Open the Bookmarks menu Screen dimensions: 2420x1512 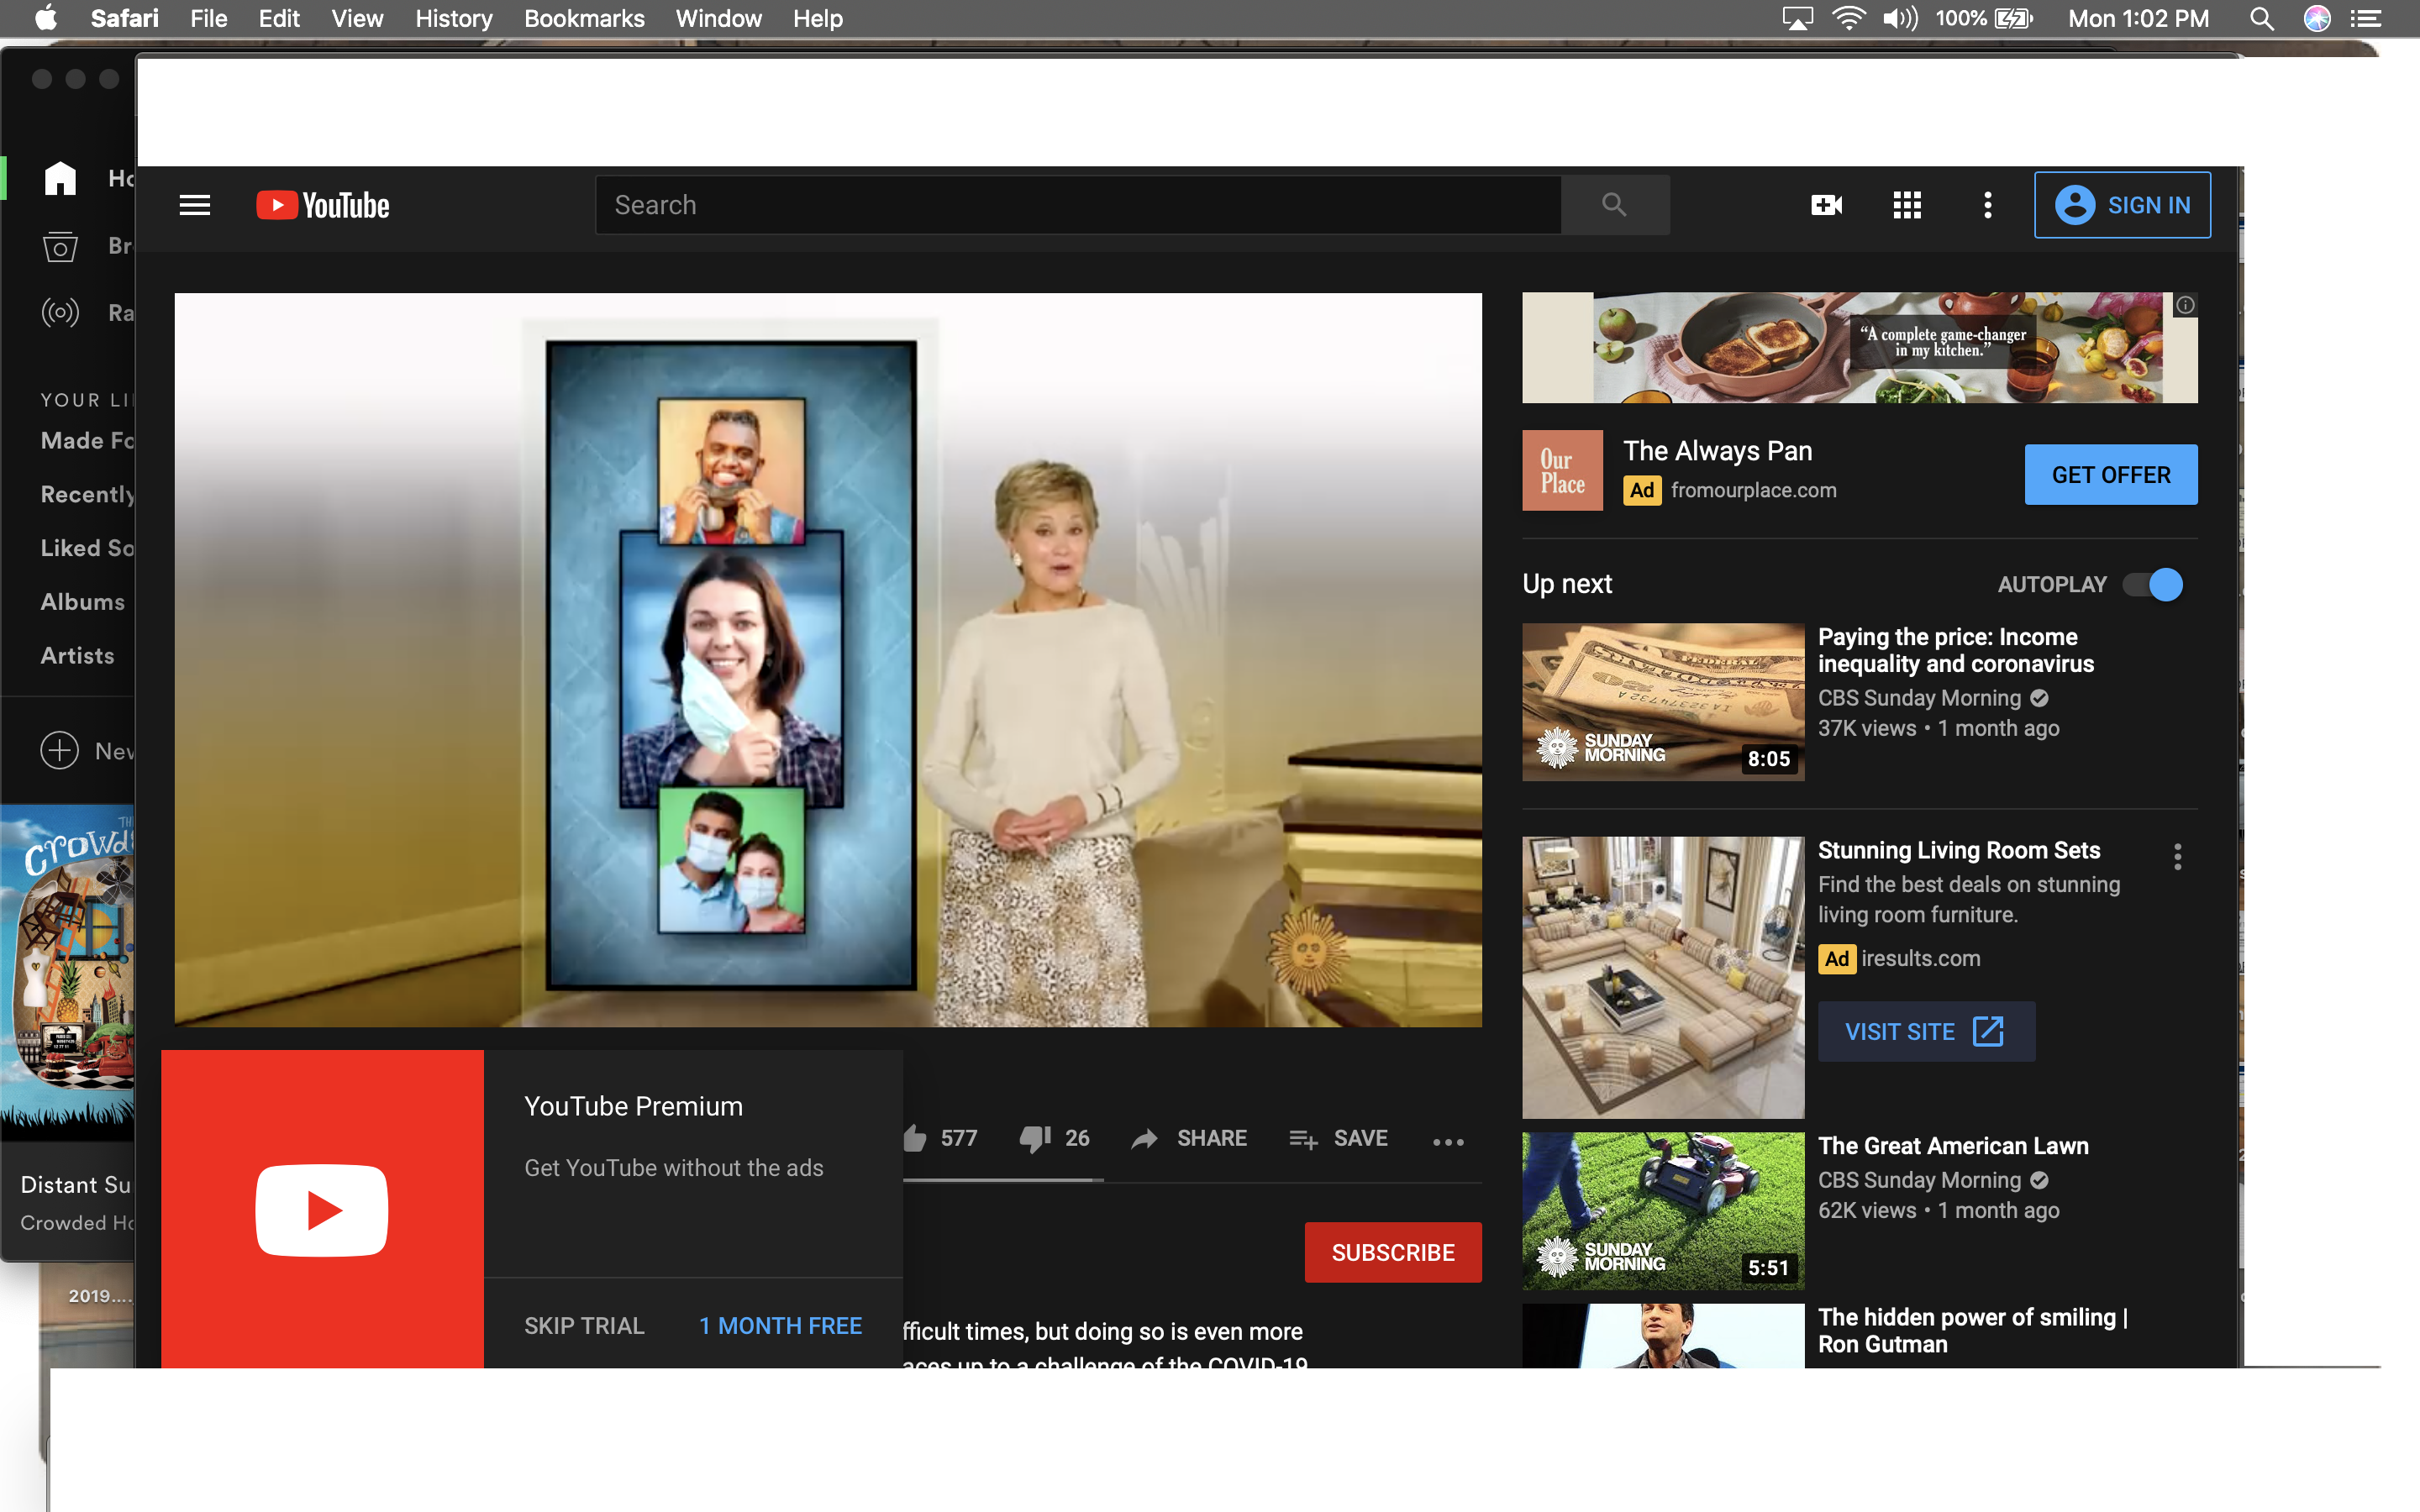[x=583, y=18]
